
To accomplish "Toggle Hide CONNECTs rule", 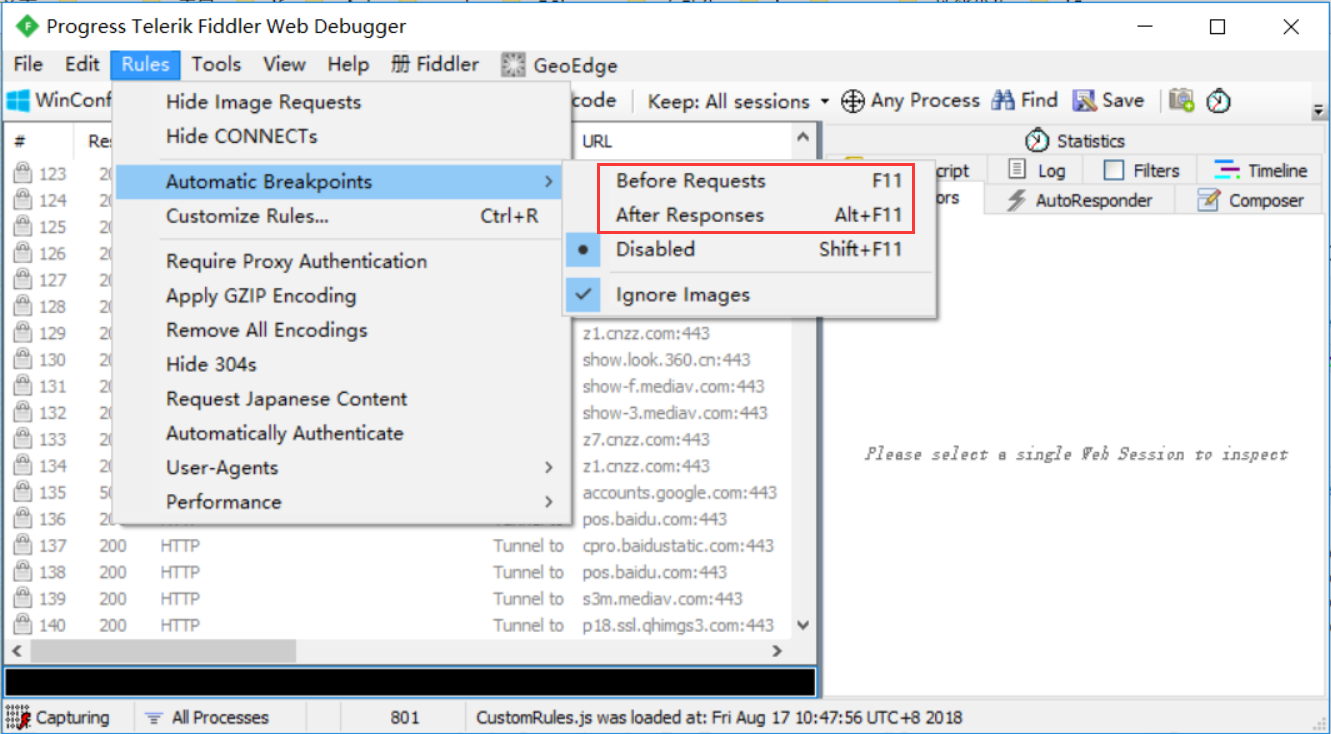I will [342, 136].
